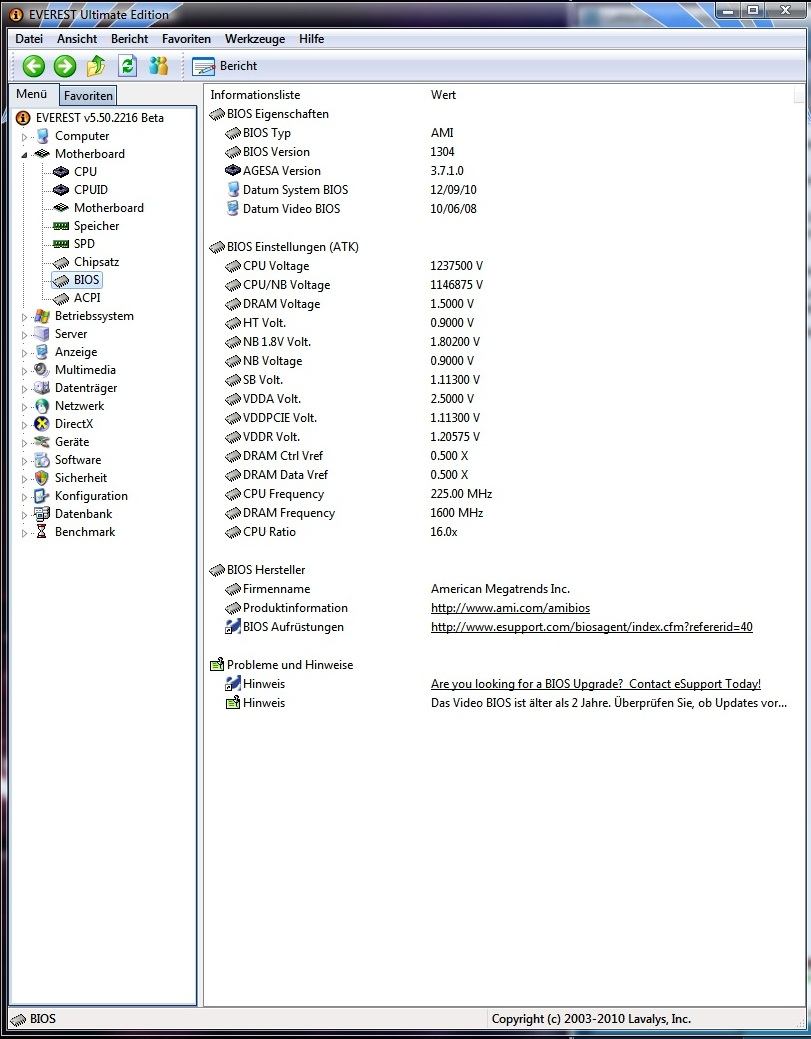811x1039 pixels.
Task: Click the BIOS Upgrade eSupport hint link
Action: click(596, 684)
